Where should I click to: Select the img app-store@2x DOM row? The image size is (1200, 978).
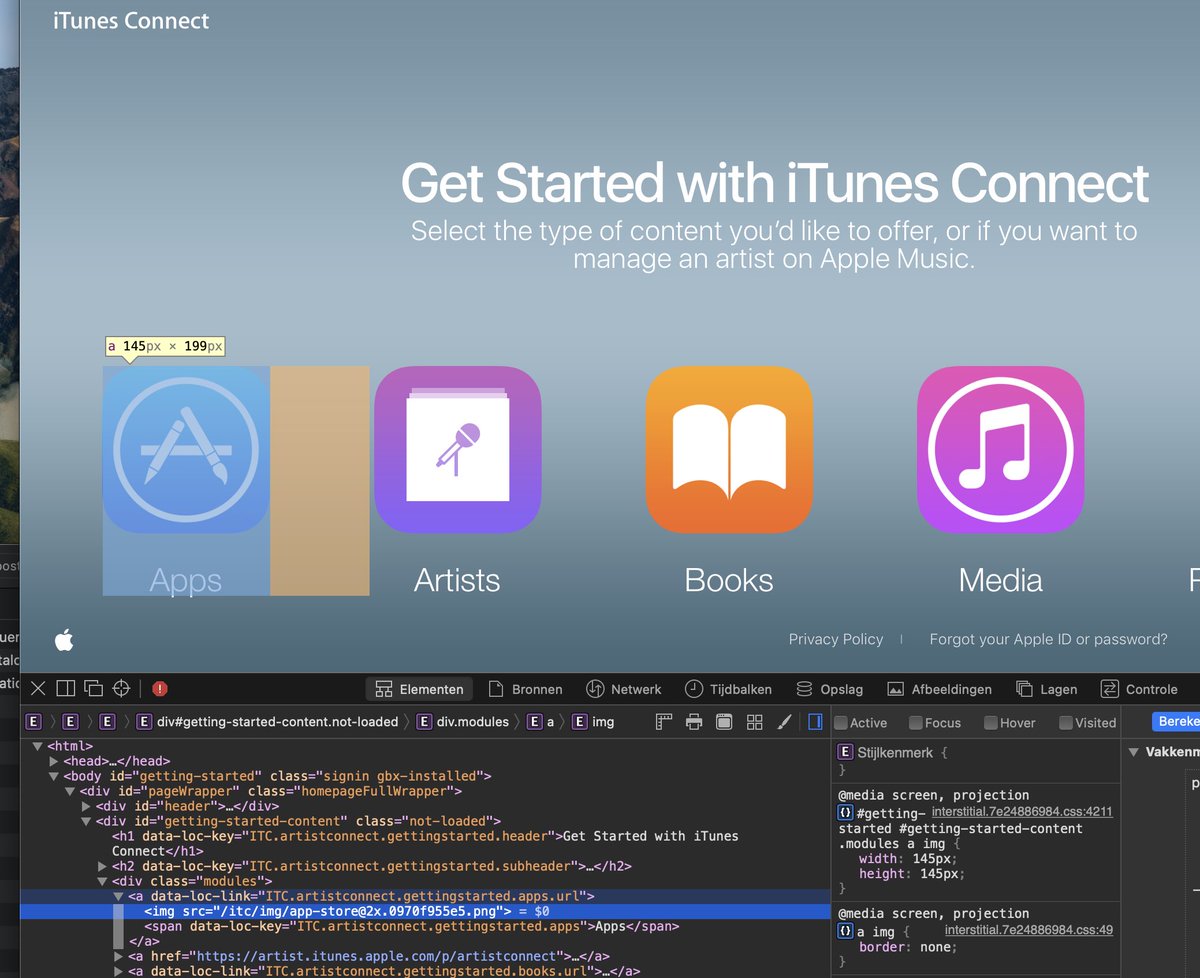click(425, 911)
